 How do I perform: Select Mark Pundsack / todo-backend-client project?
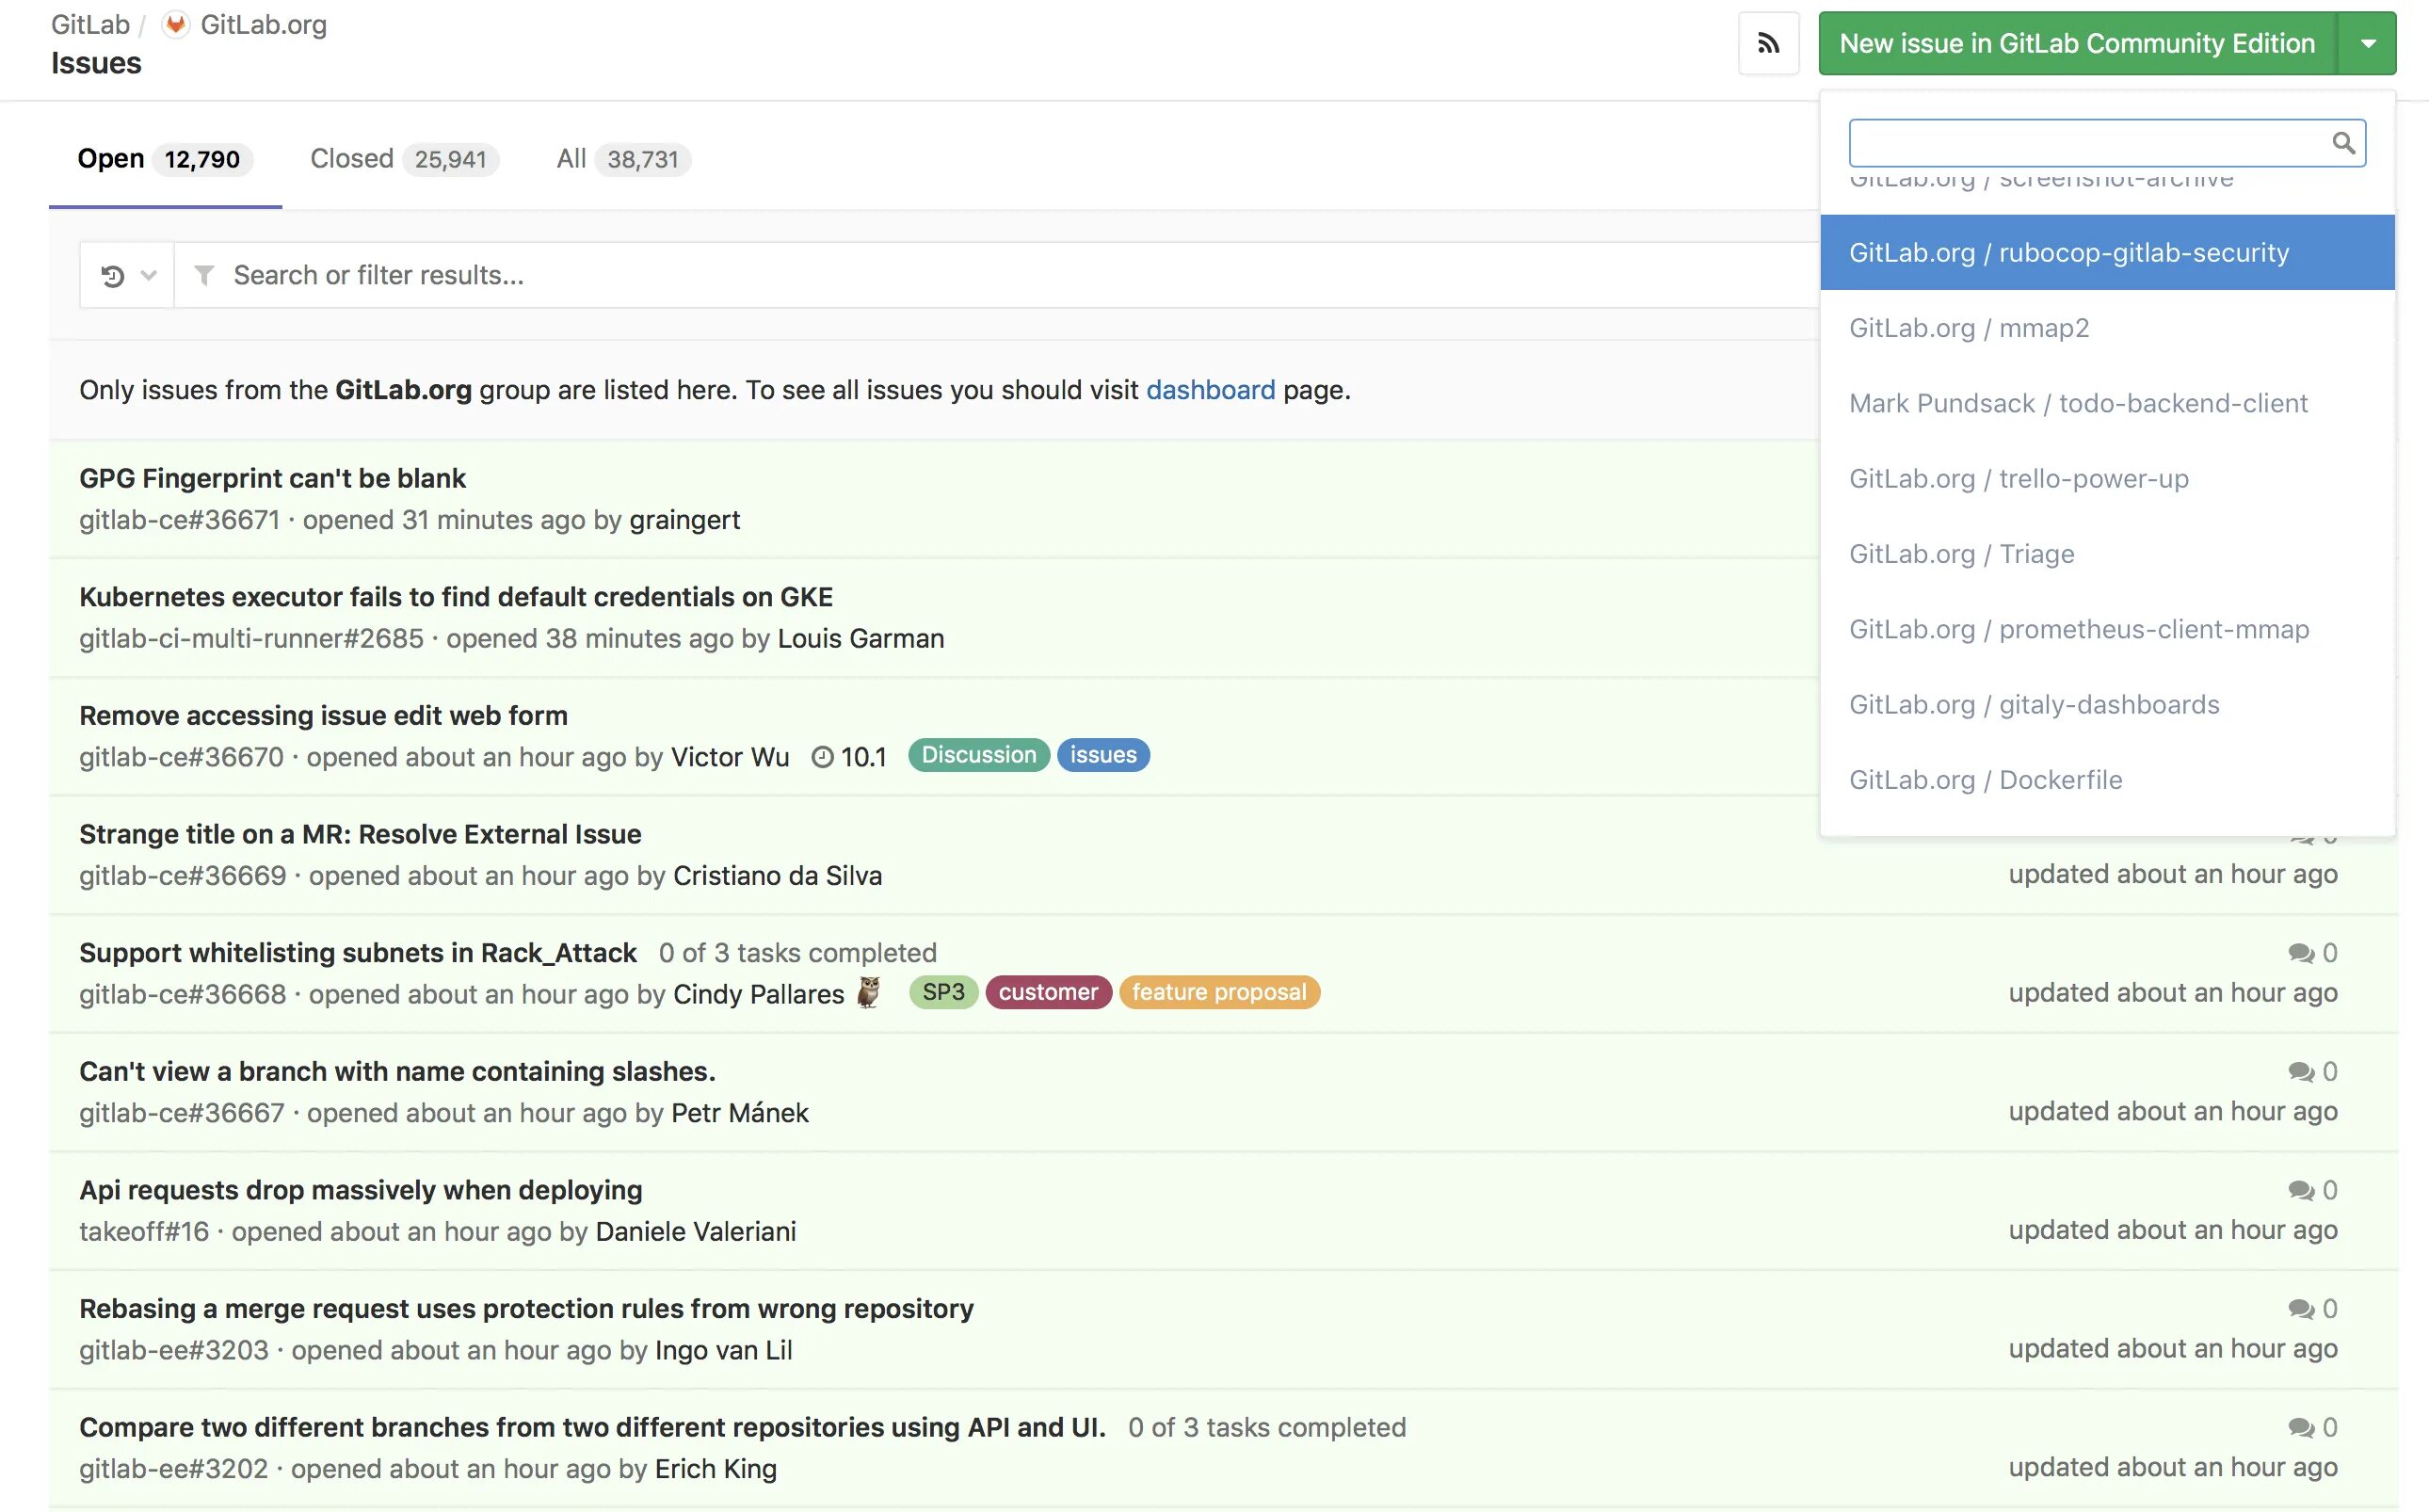click(2107, 403)
